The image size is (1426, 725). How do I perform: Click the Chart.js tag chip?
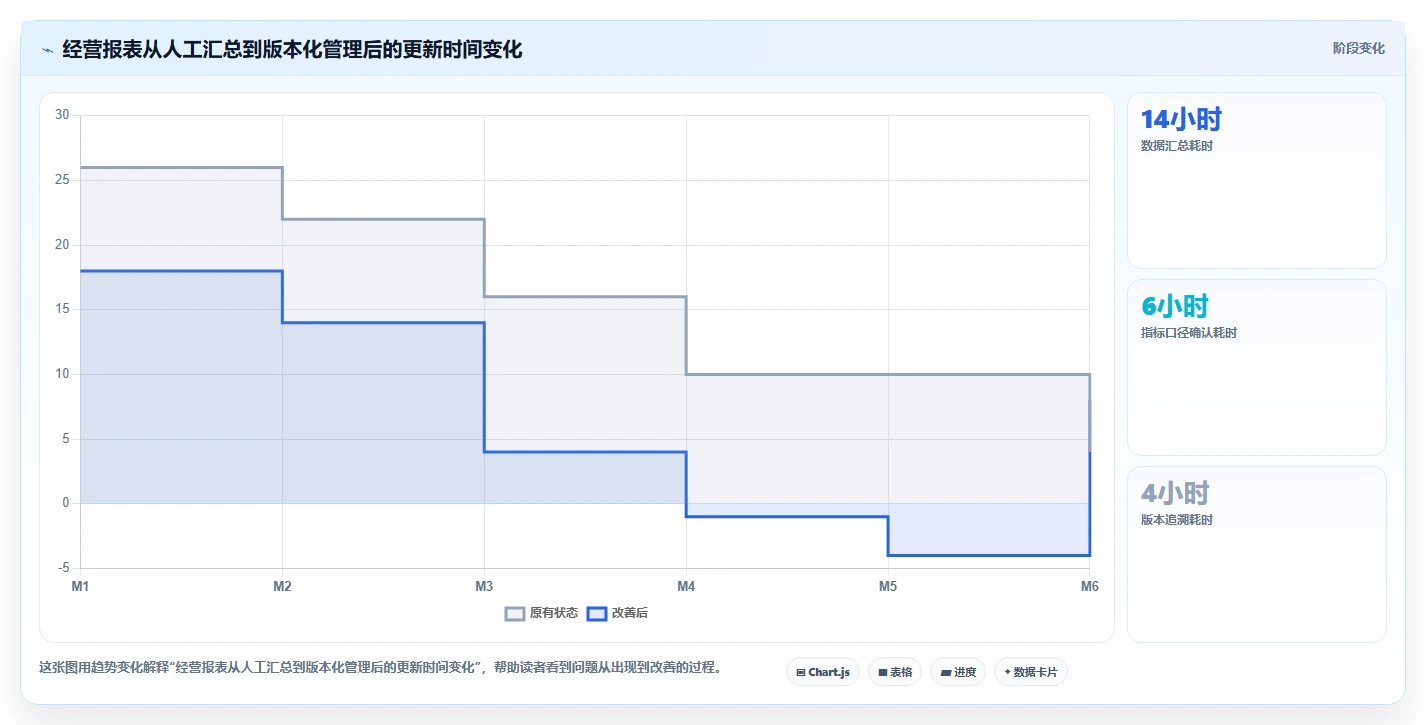point(823,672)
